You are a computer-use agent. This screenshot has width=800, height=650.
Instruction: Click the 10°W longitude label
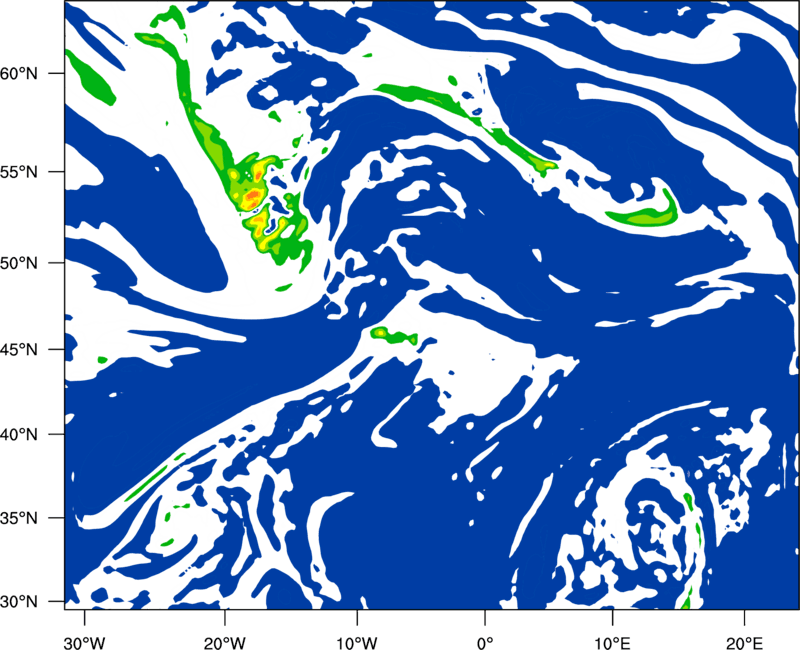[x=357, y=642]
